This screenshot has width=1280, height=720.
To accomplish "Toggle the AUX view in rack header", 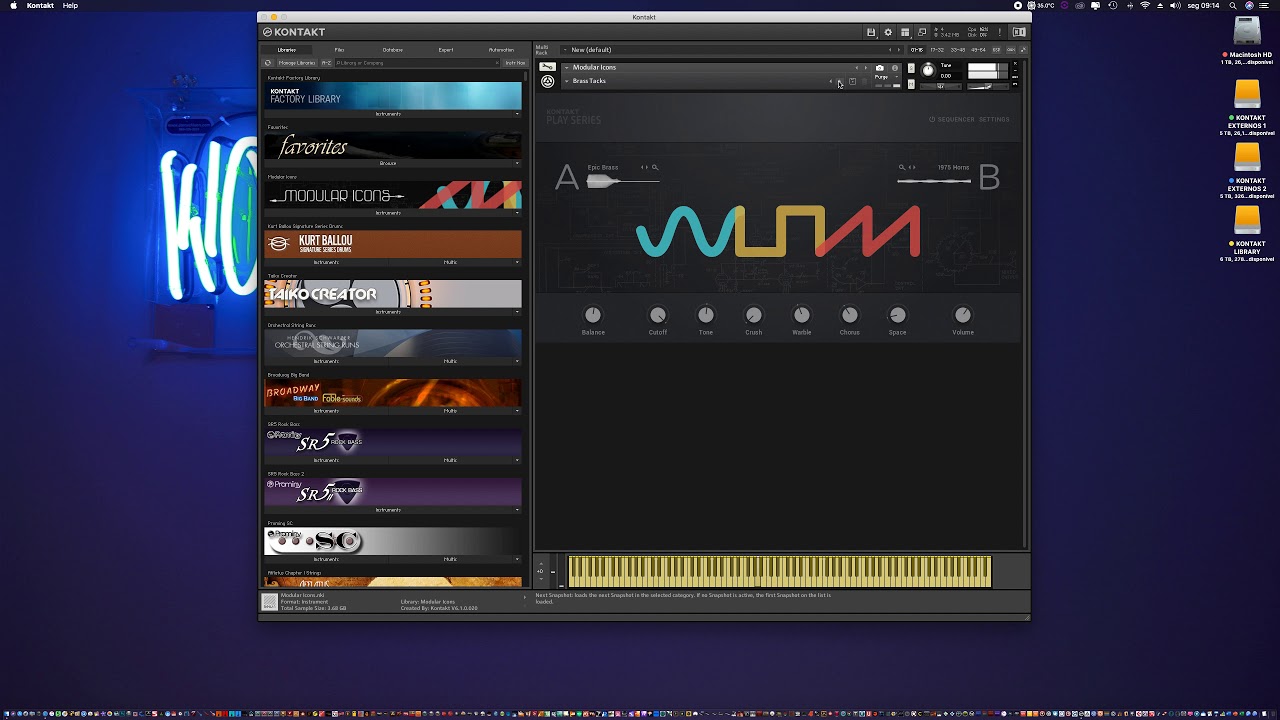I will click(x=1011, y=50).
